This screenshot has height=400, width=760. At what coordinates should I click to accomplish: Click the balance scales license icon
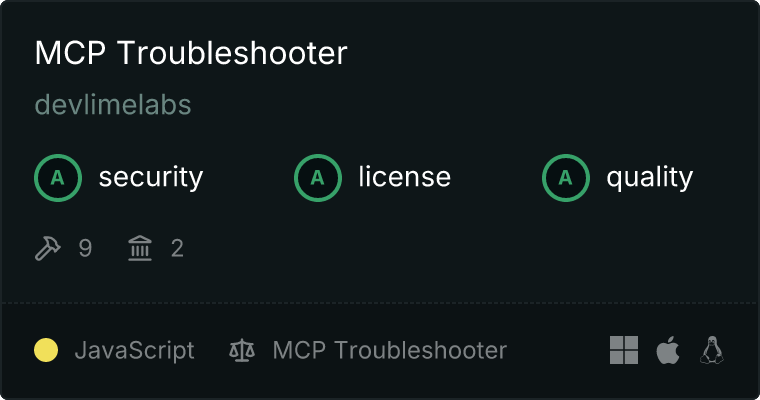(x=242, y=351)
